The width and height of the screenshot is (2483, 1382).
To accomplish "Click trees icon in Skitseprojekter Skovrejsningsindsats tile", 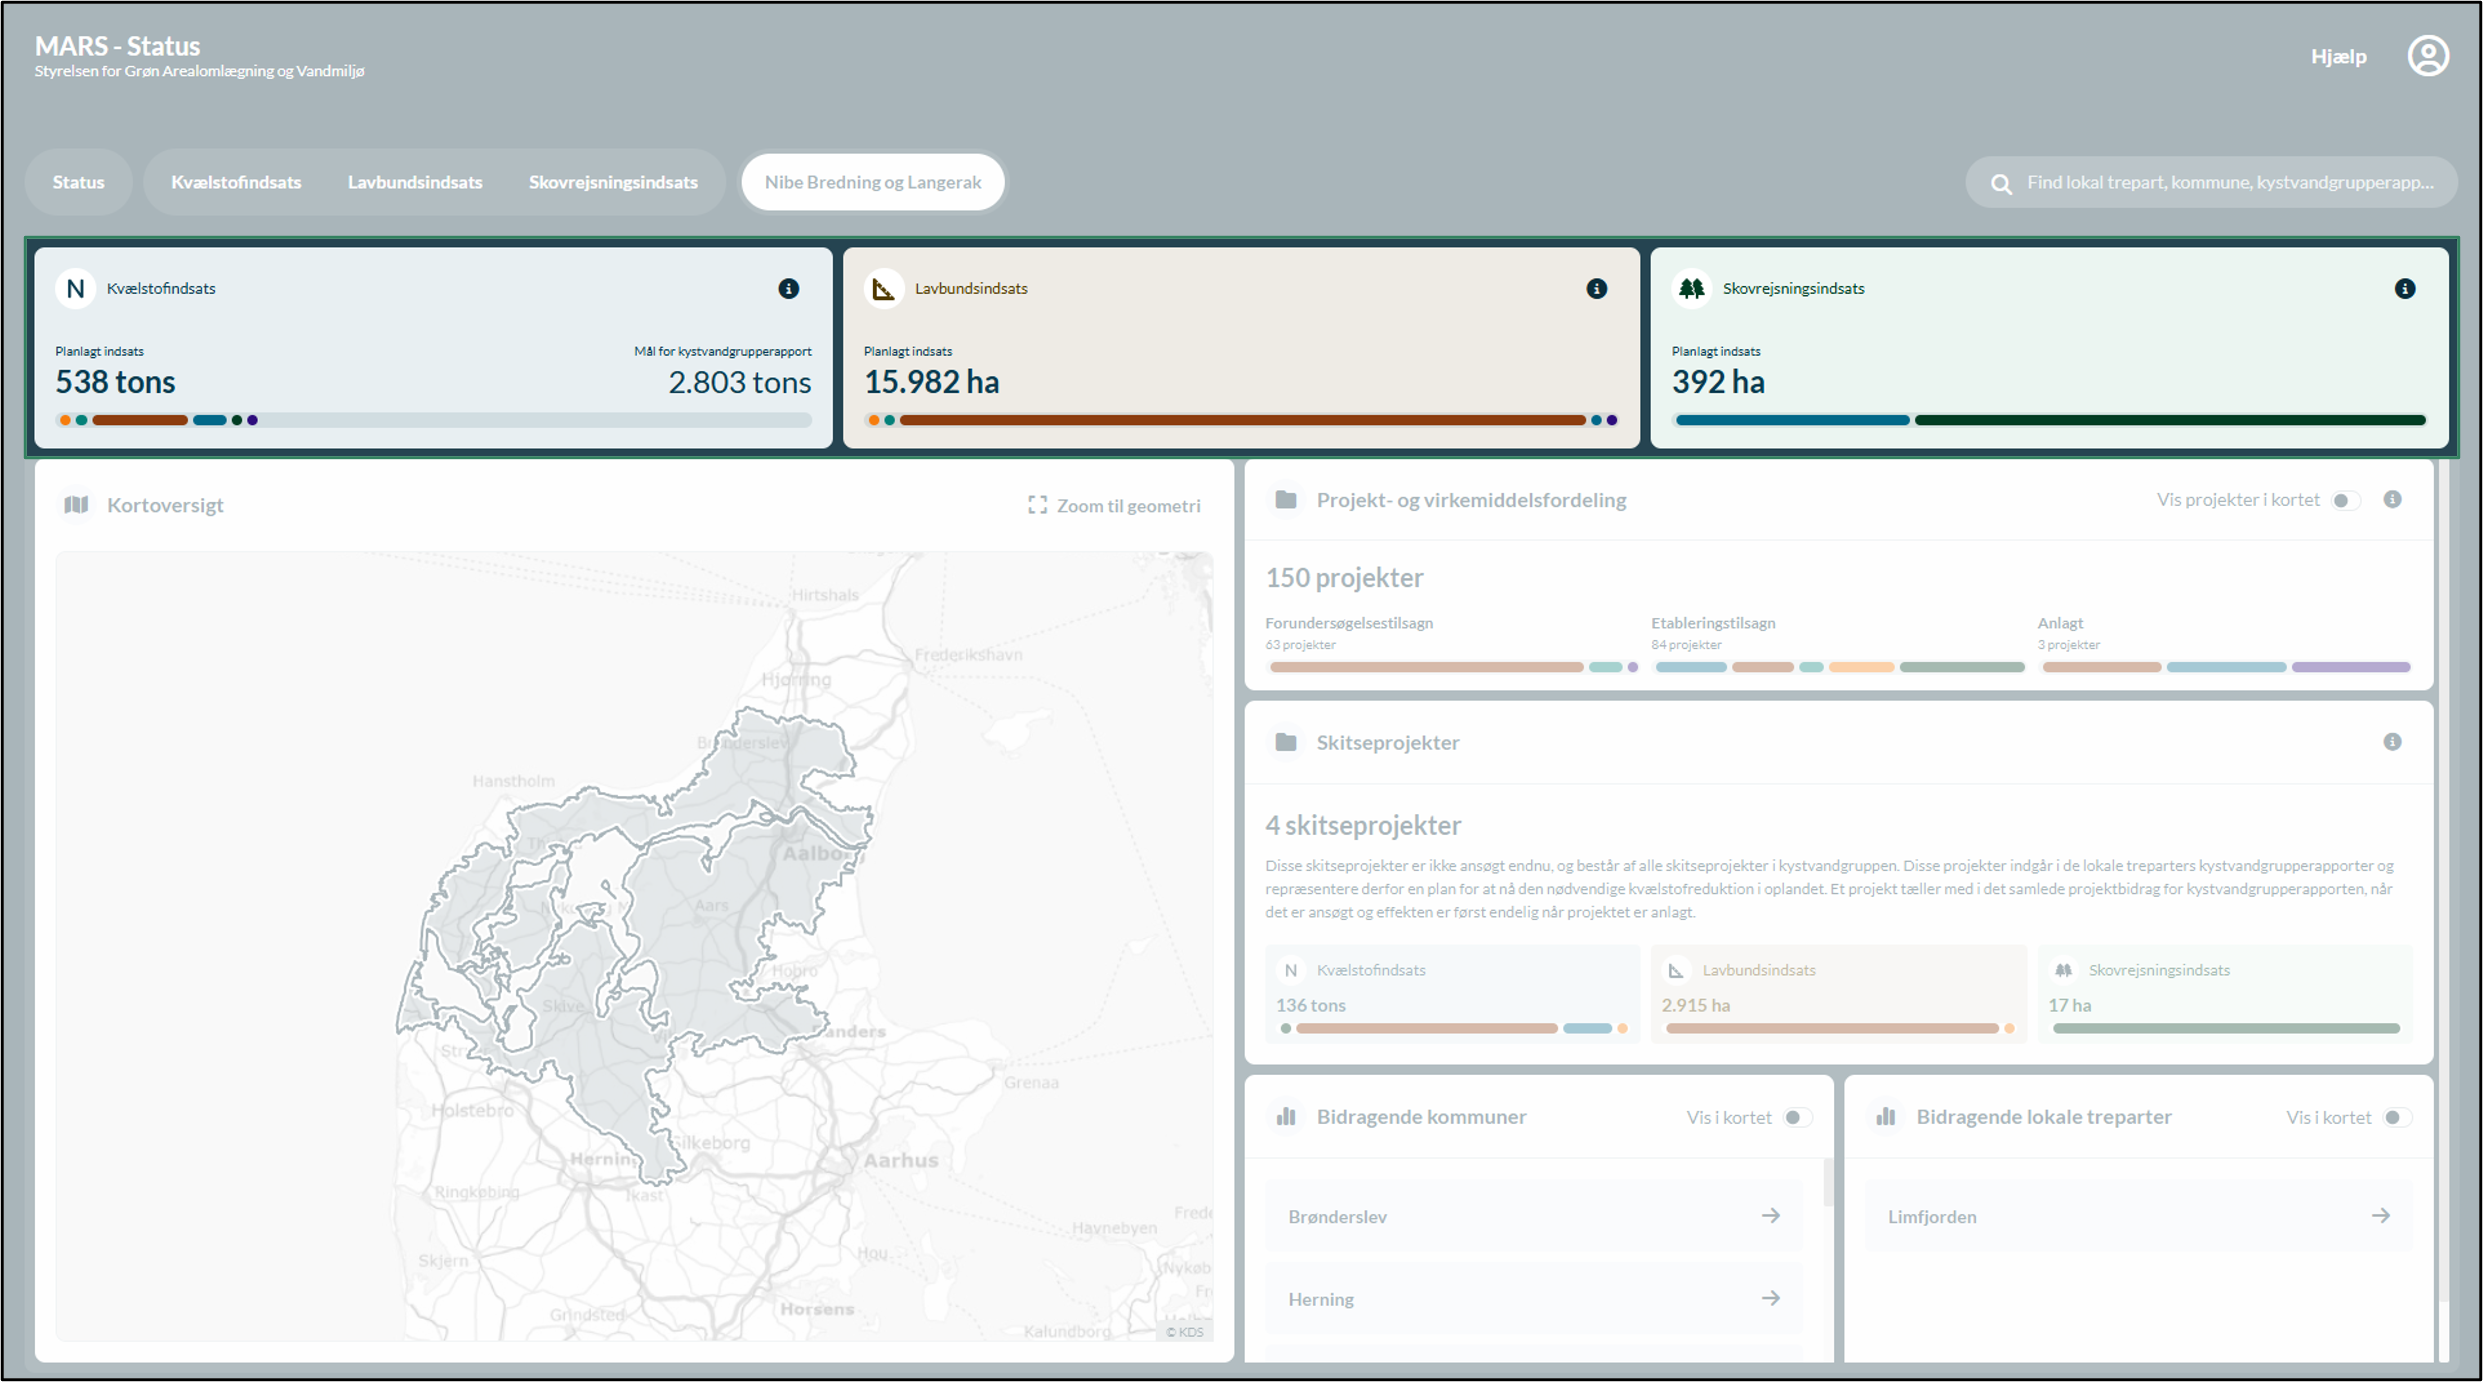I will point(2063,970).
